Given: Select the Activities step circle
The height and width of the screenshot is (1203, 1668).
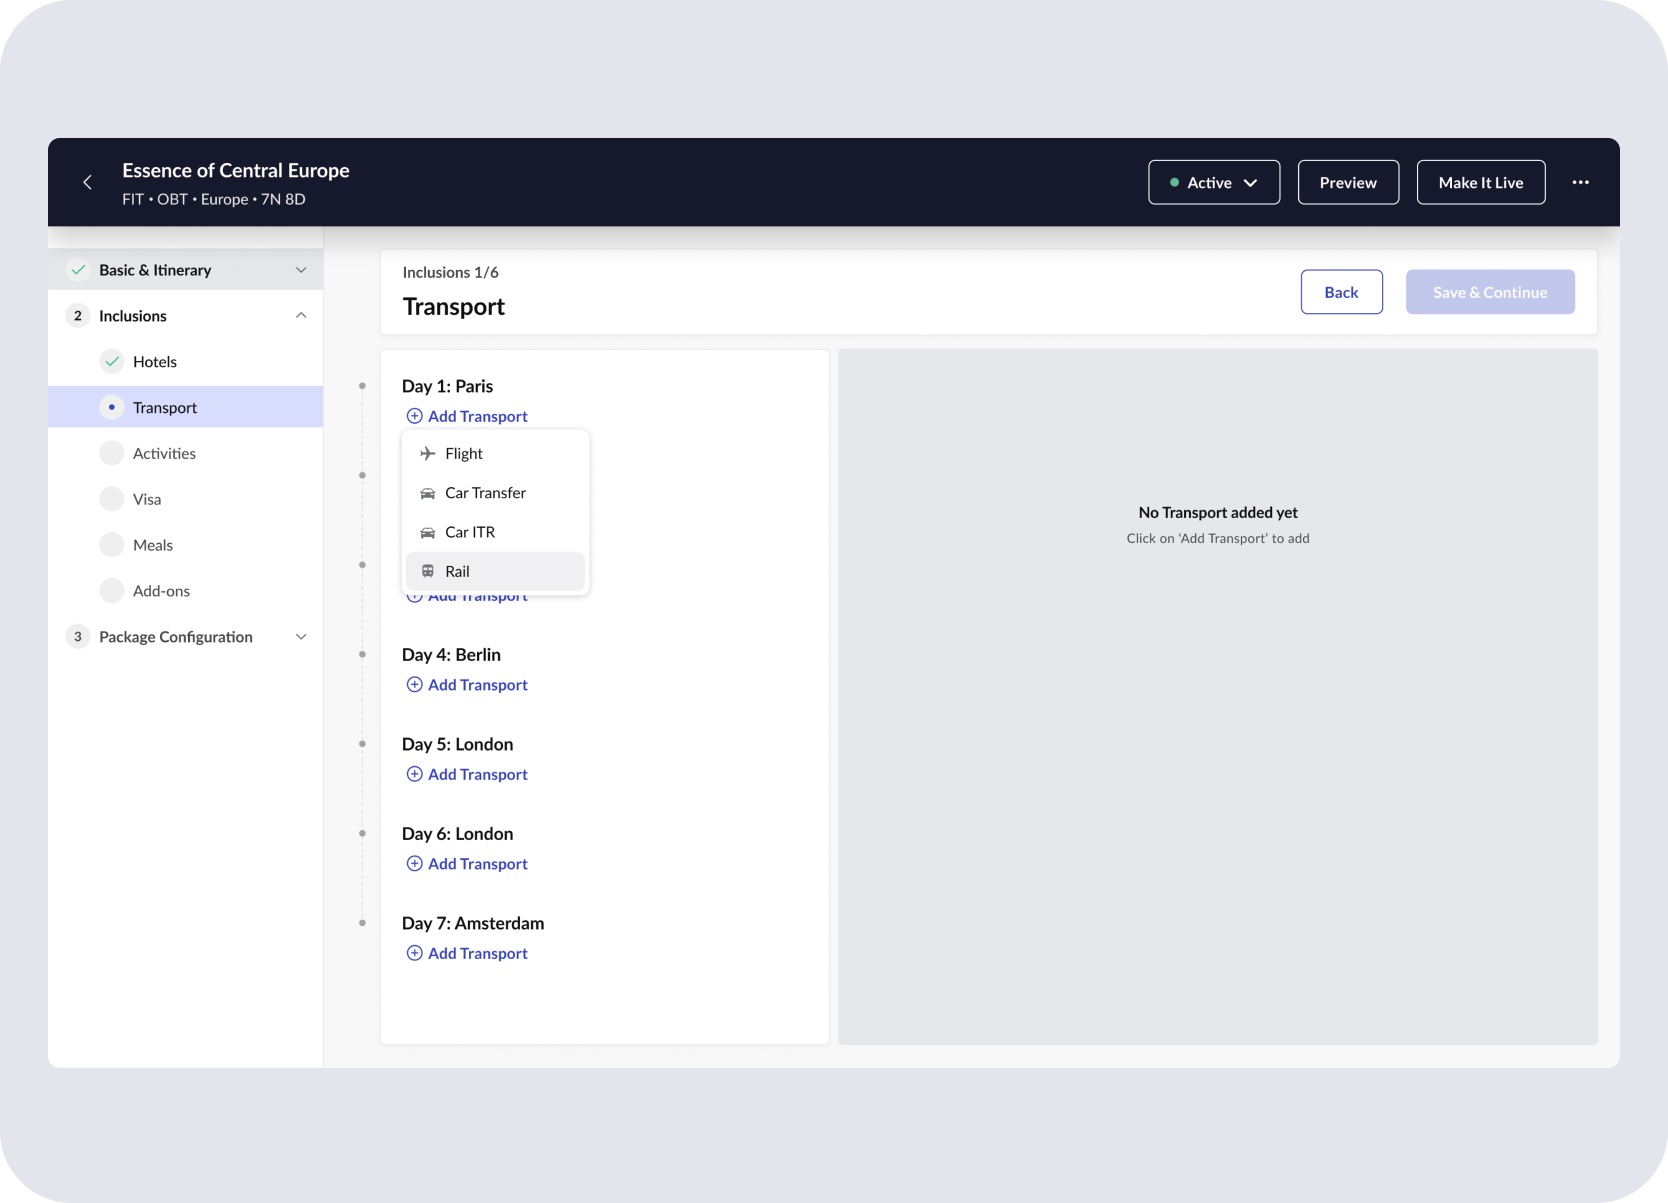Looking at the screenshot, I should (x=112, y=453).
